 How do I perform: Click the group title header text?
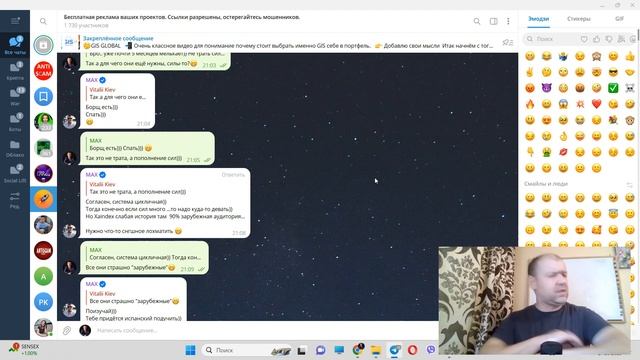click(x=182, y=17)
